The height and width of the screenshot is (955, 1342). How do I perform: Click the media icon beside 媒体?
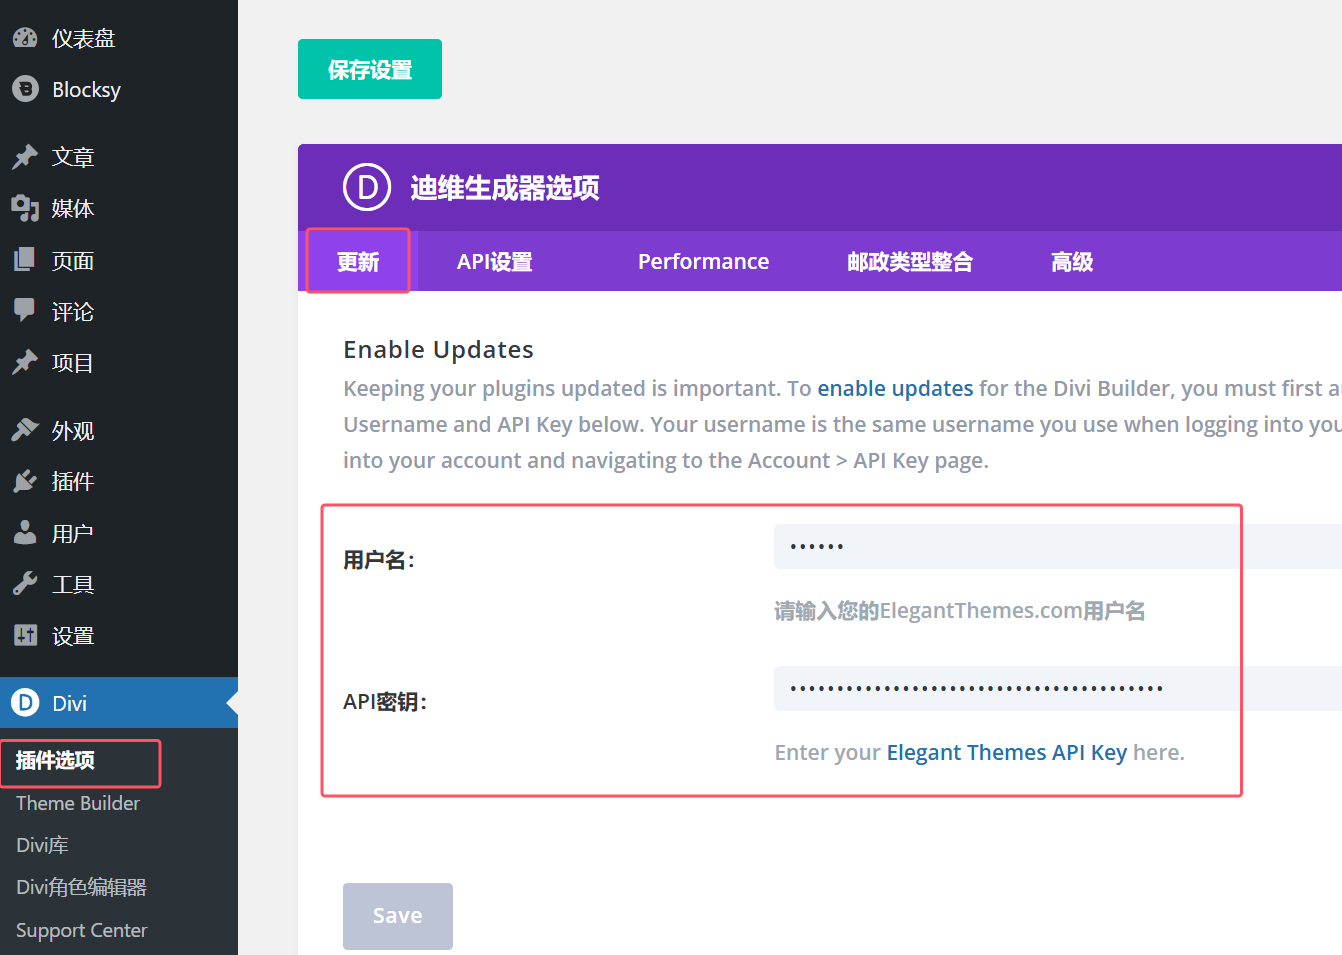pos(25,208)
